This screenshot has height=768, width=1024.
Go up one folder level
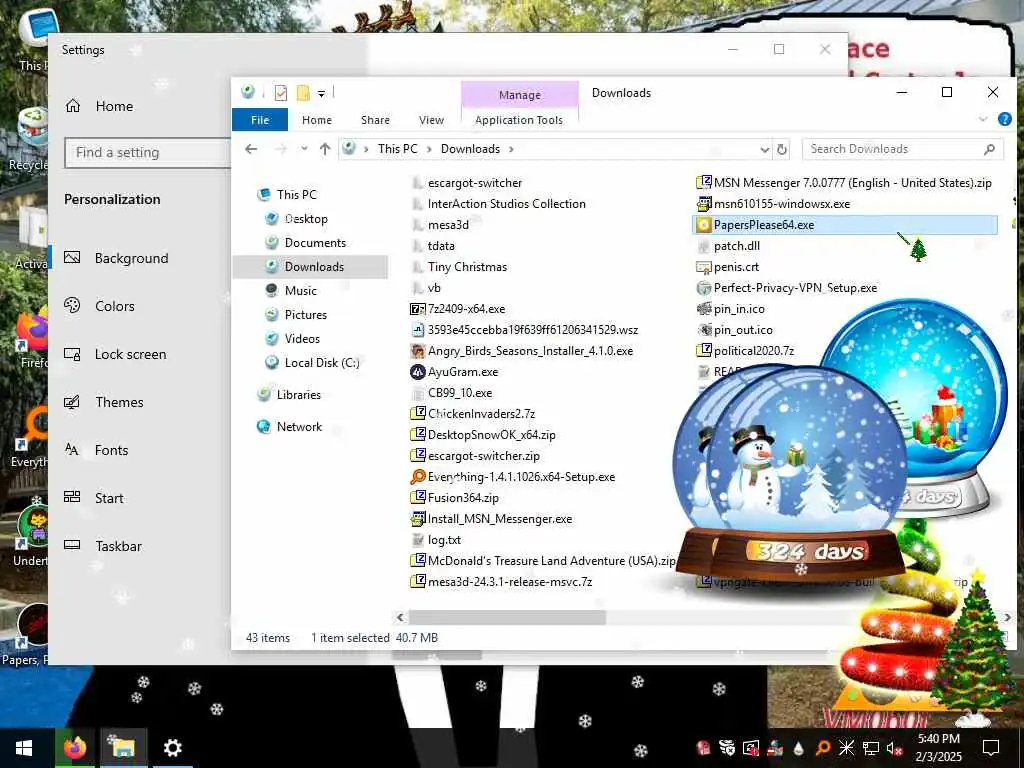[x=325, y=149]
